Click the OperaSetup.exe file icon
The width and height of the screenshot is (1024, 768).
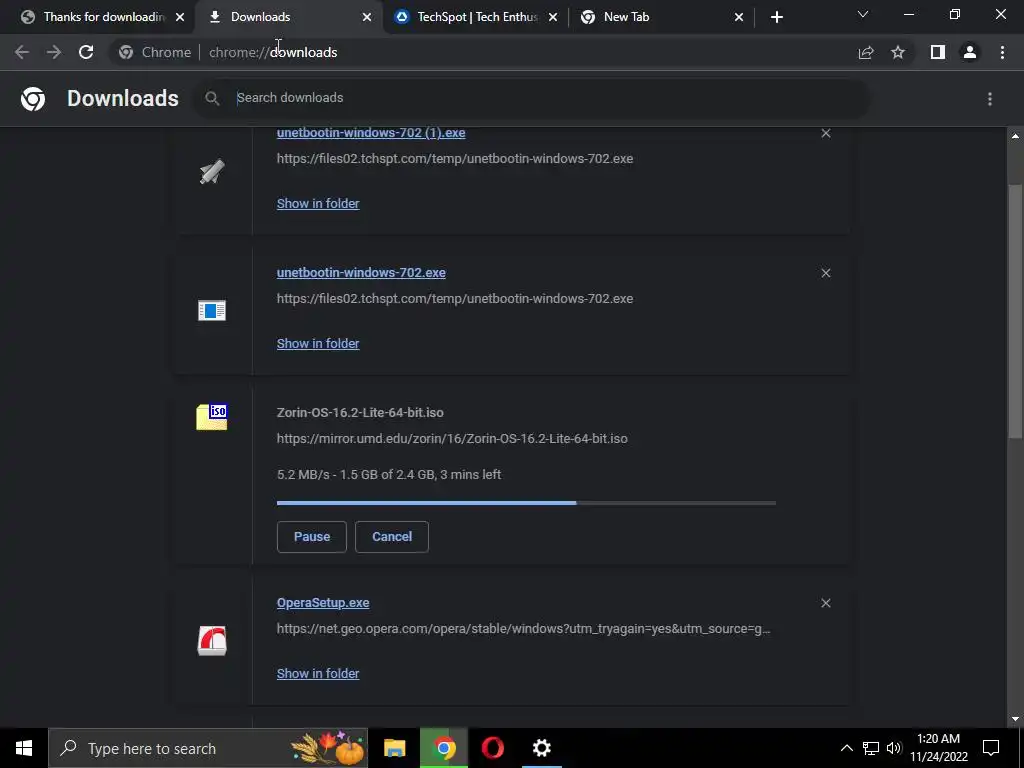(212, 640)
